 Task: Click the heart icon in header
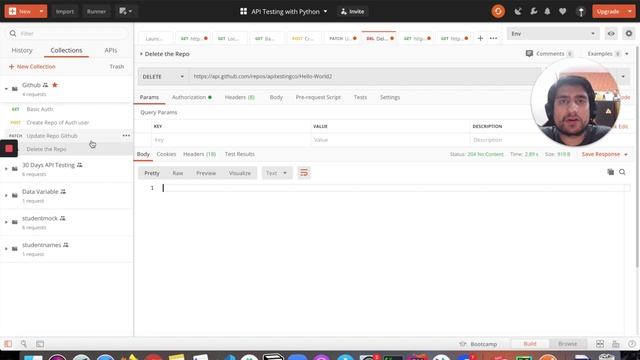click(x=562, y=11)
